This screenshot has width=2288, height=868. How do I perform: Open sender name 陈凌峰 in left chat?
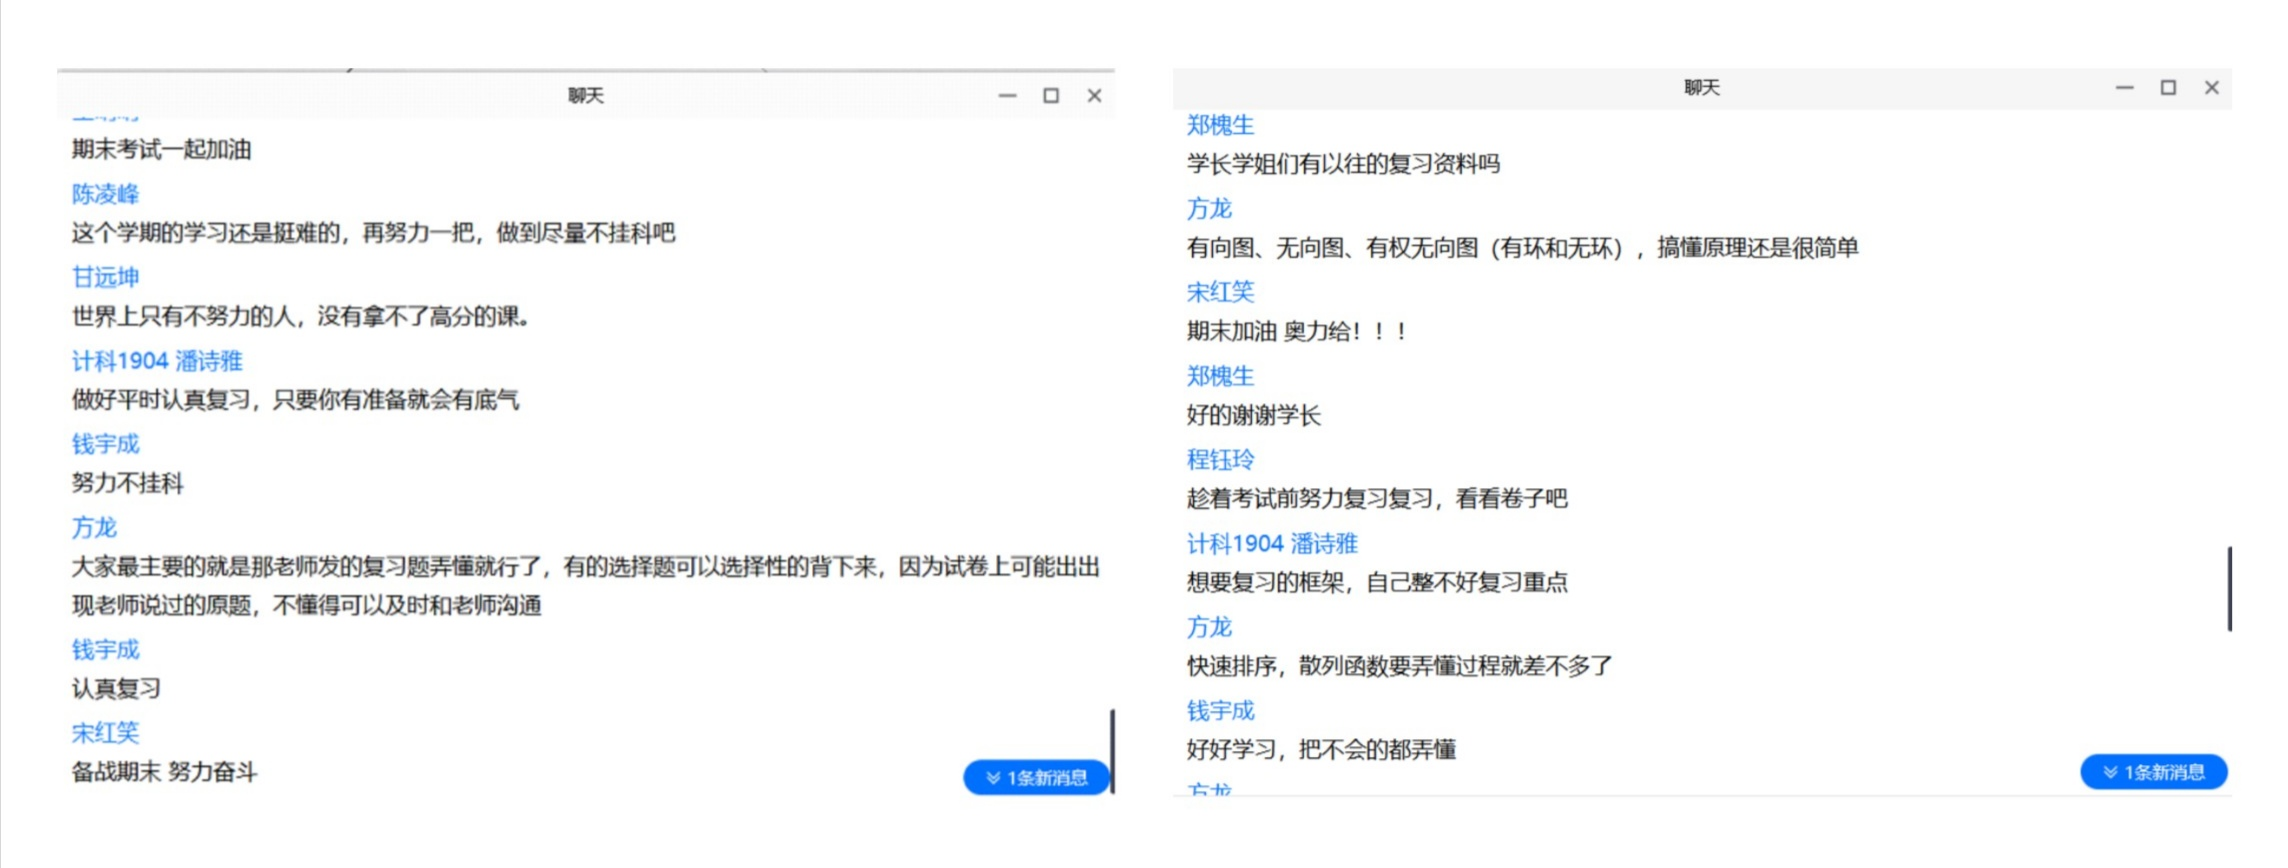point(105,194)
